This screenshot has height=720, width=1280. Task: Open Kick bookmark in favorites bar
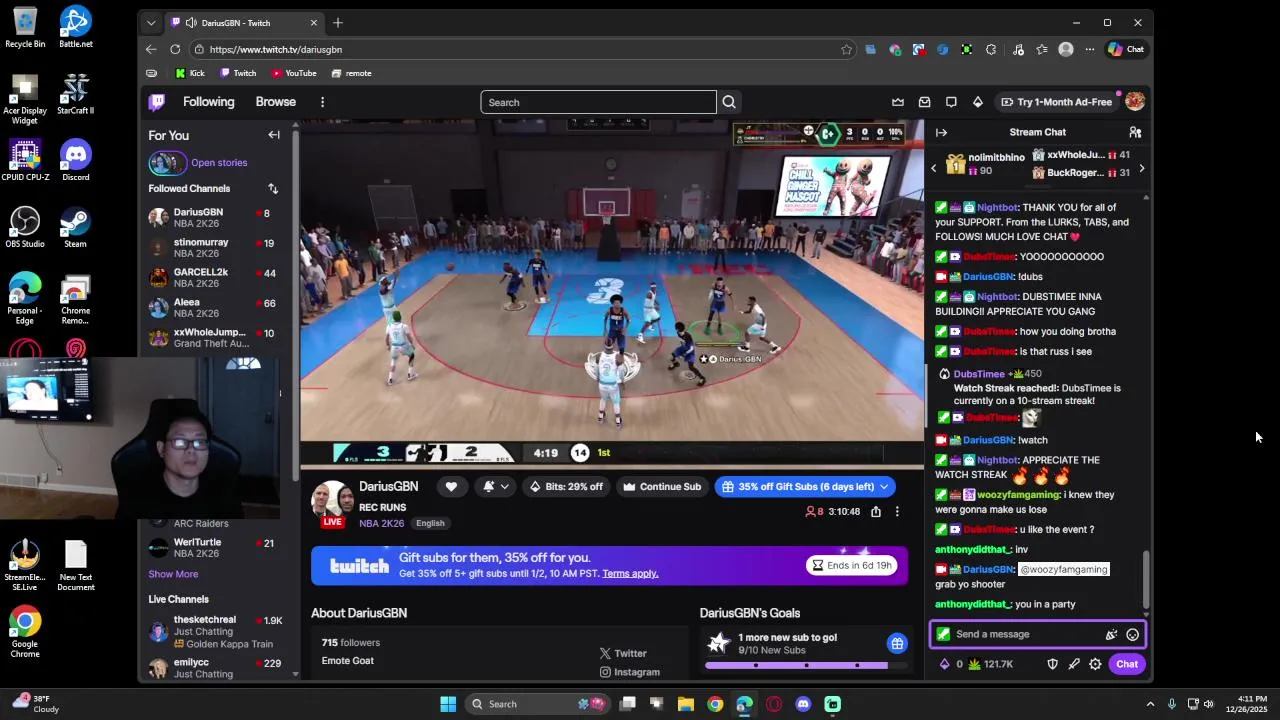point(189,73)
